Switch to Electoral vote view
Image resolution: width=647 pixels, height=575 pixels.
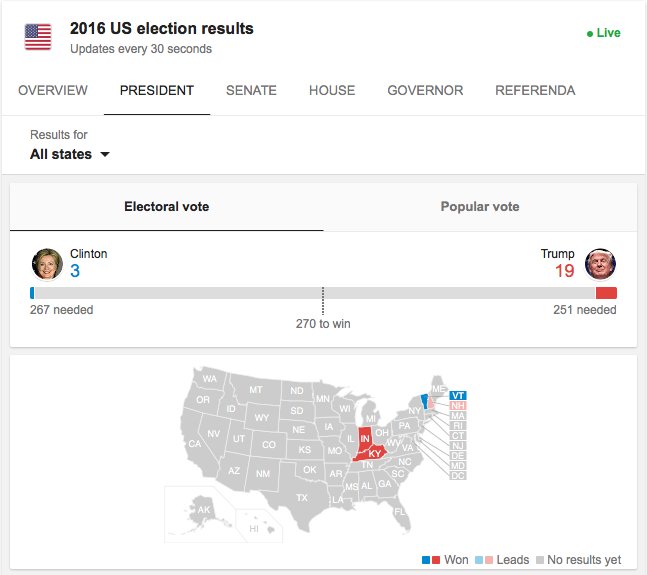(166, 207)
